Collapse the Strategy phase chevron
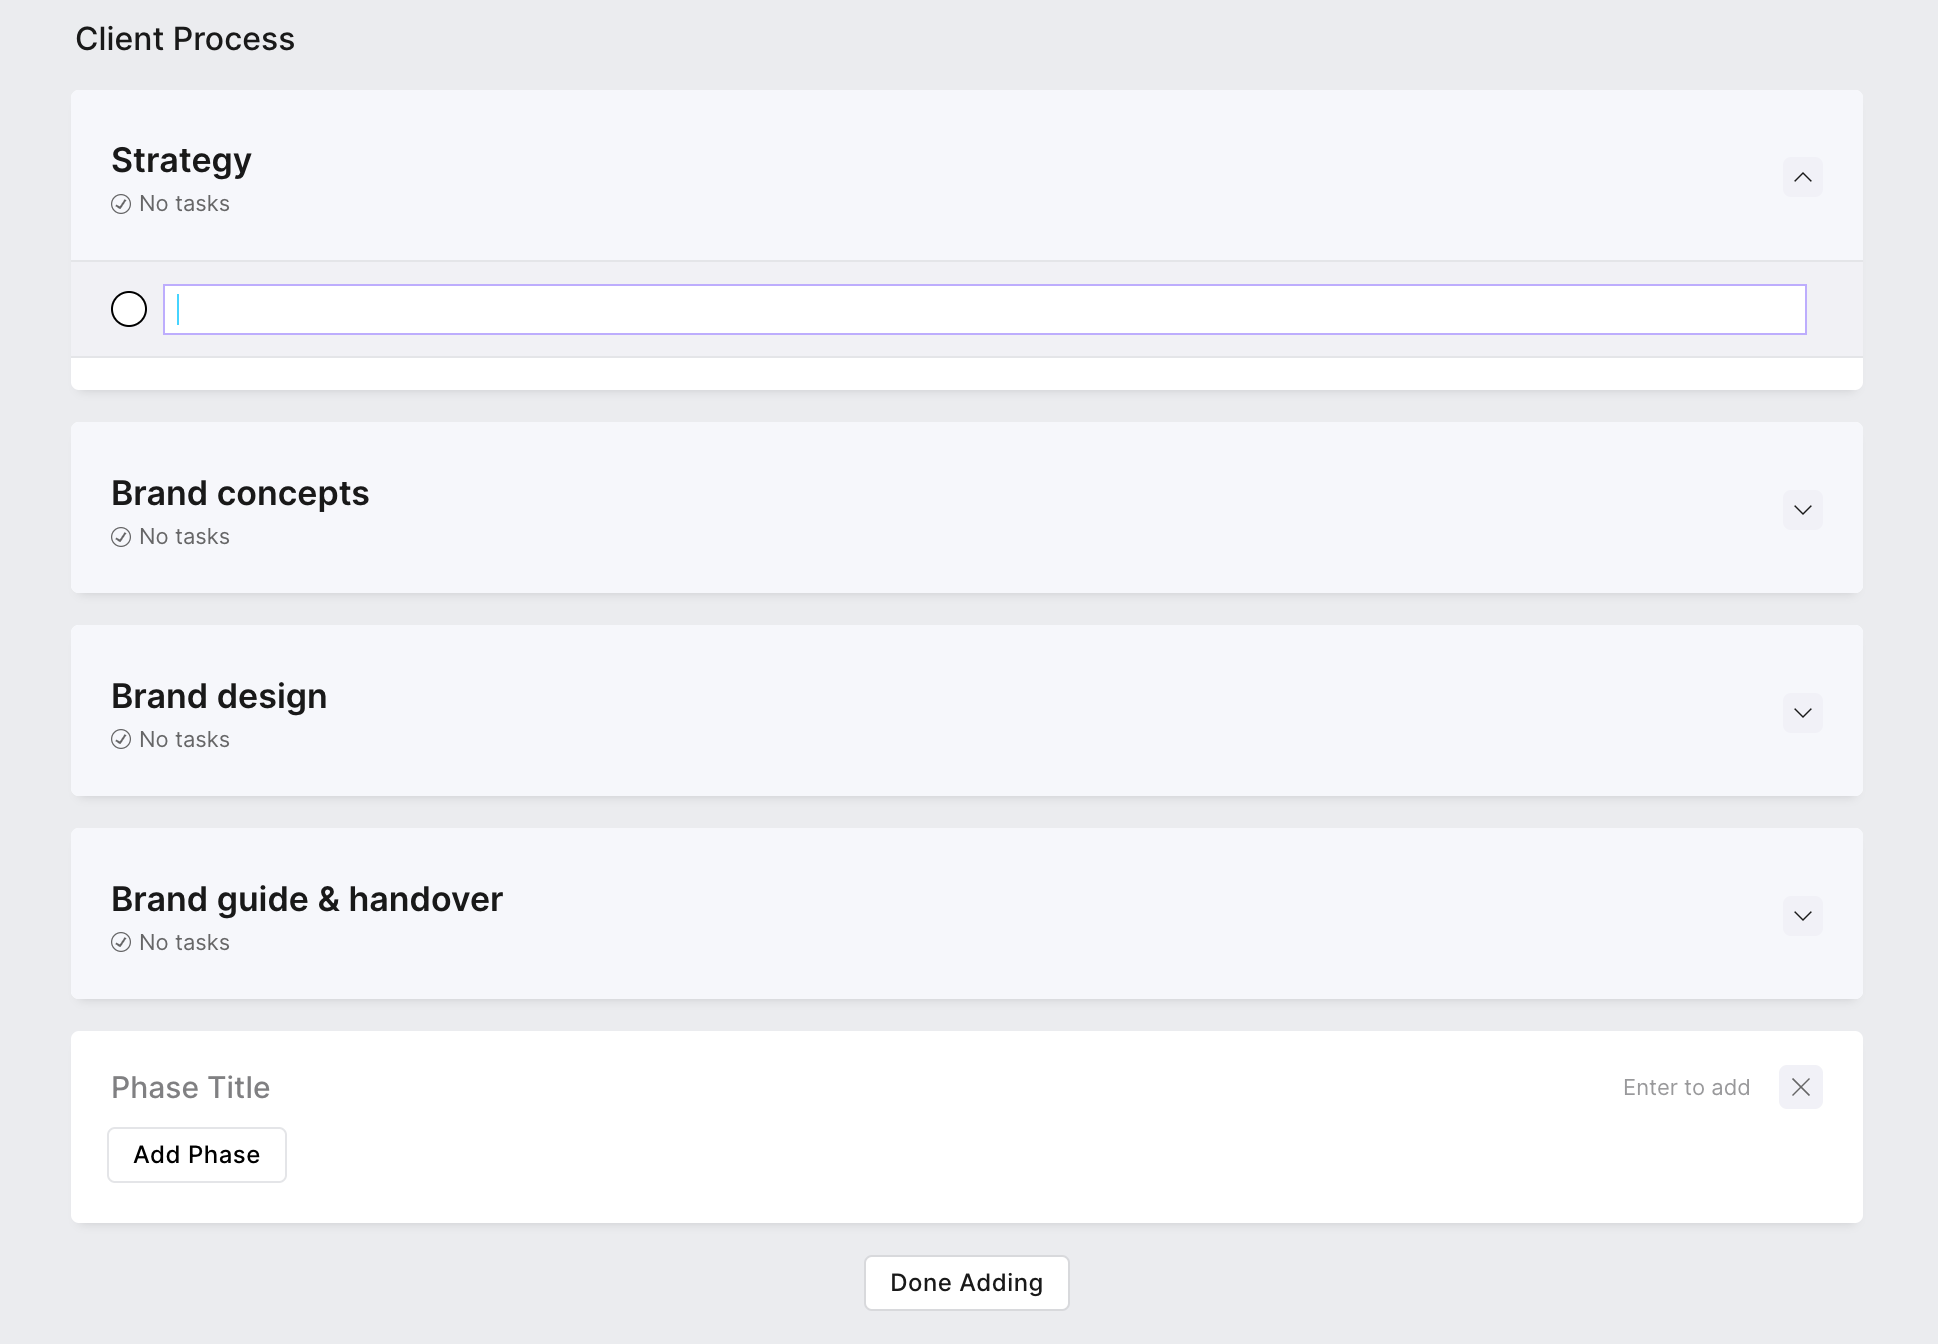The image size is (1938, 1344). 1802,177
